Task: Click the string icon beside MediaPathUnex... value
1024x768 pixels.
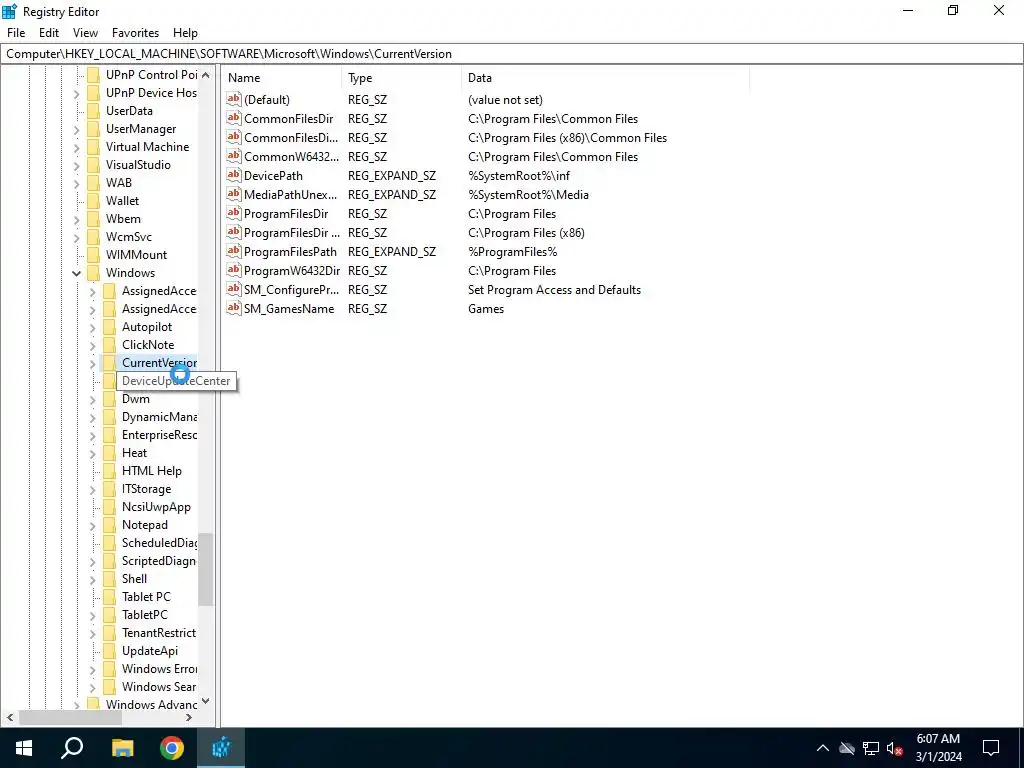Action: [234, 194]
